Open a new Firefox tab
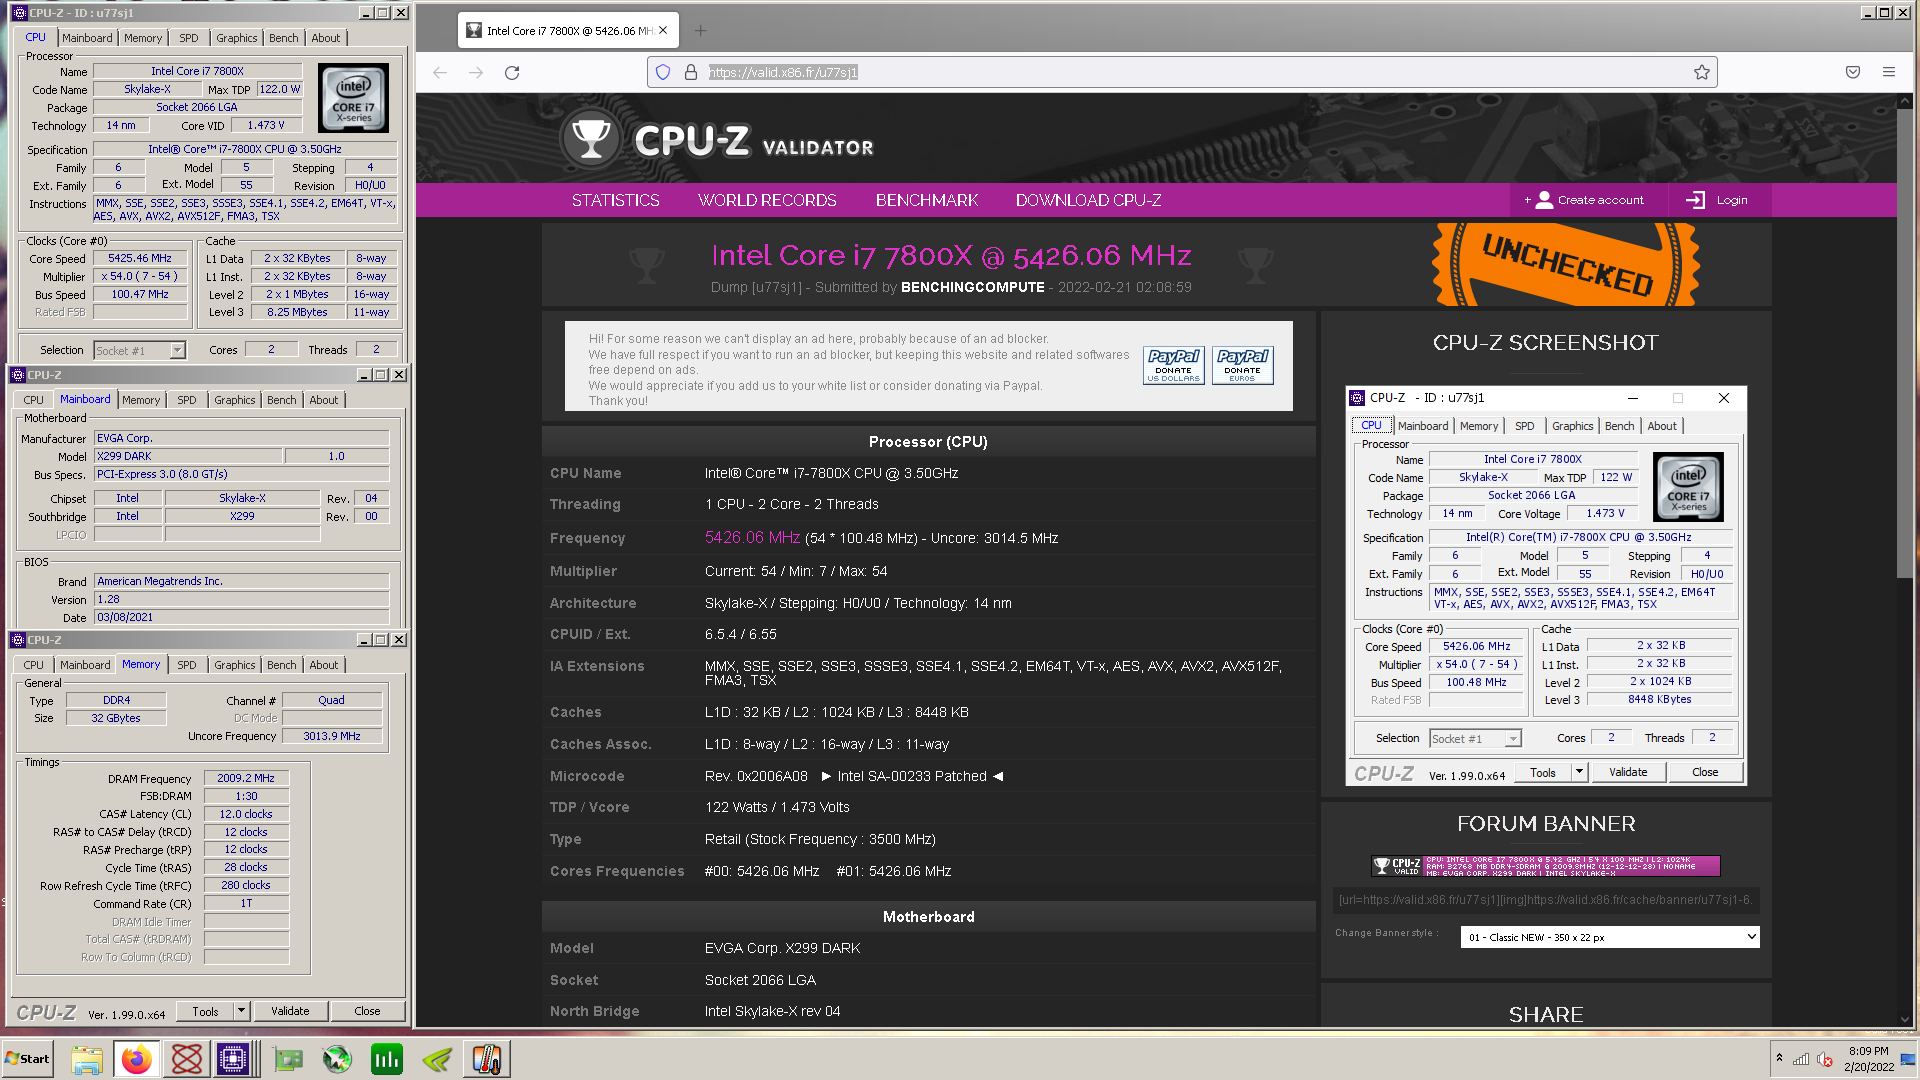 click(701, 31)
